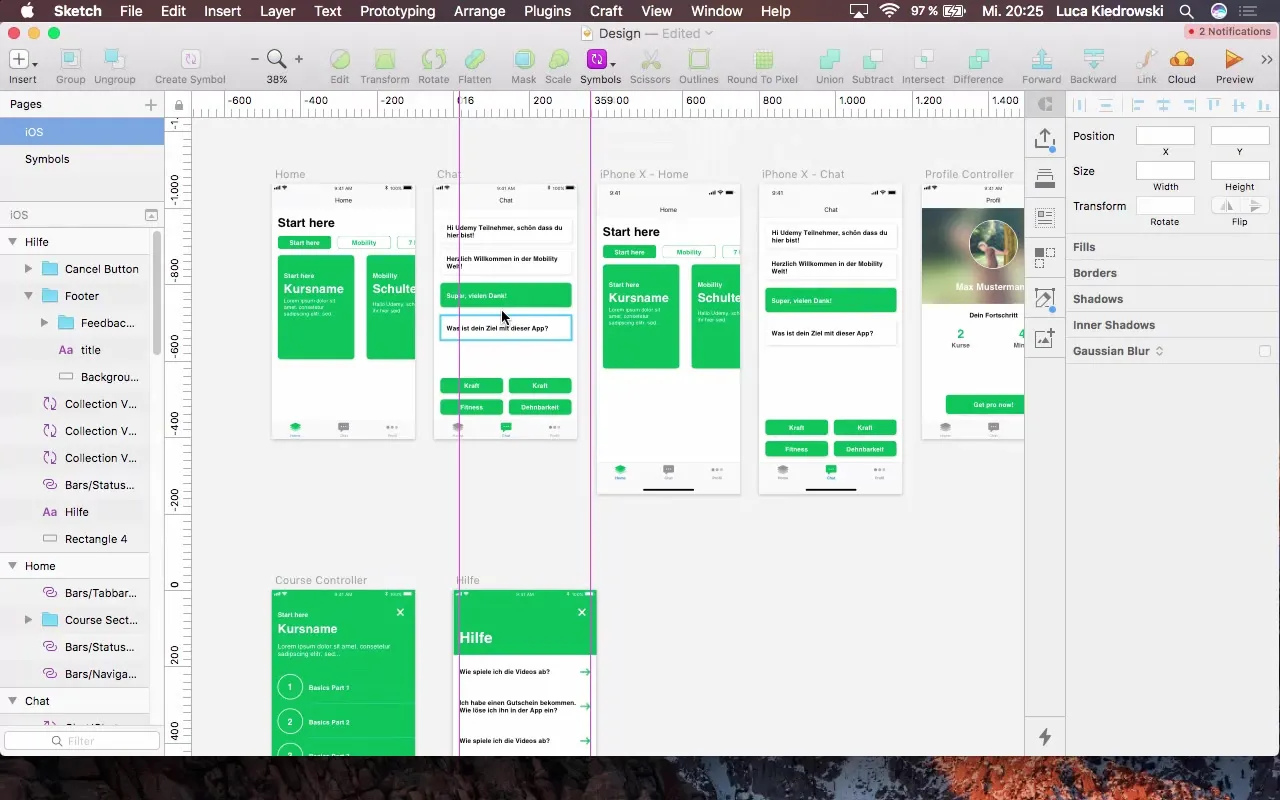Zoom in with the plus button

point(299,60)
